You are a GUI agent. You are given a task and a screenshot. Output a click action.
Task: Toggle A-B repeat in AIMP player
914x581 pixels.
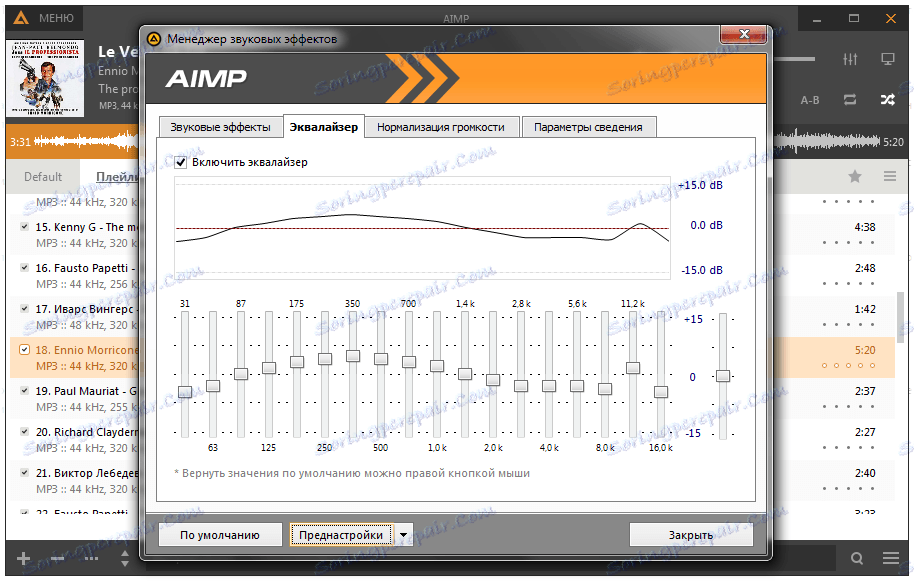coord(810,100)
